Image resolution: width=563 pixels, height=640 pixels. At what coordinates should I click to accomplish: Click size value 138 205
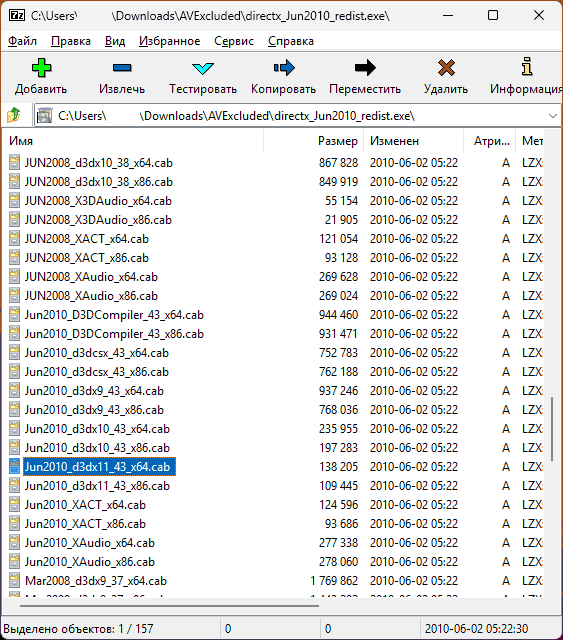click(338, 467)
